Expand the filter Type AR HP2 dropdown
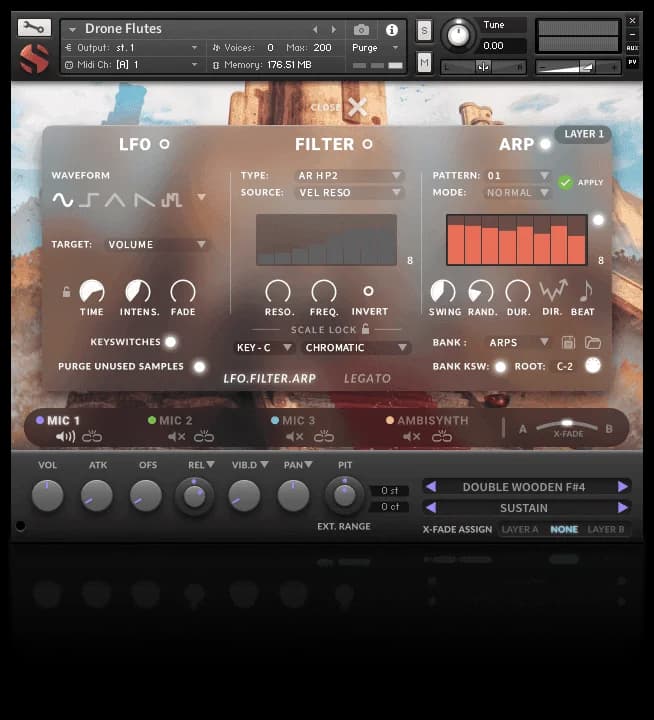 coord(349,176)
